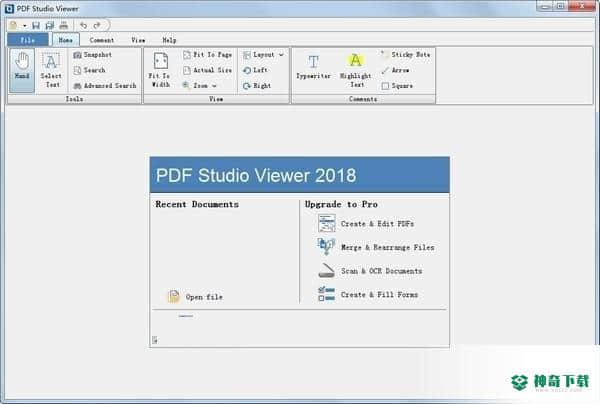Screen dimensions: 600x404
Task: Click Merge & Rearrange Files text link
Action: pos(388,248)
